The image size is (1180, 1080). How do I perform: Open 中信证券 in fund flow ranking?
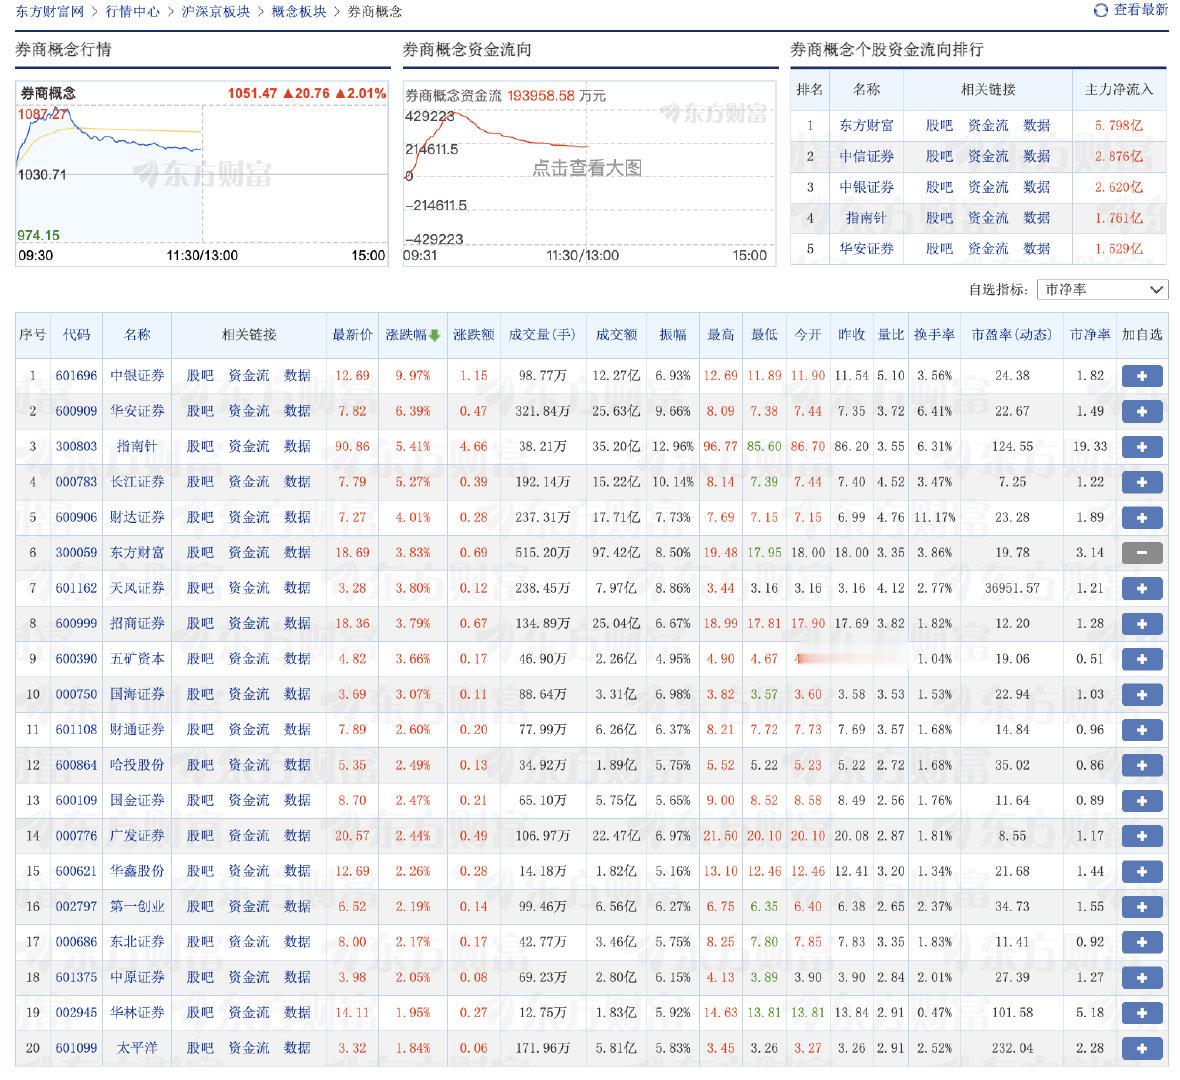coord(866,157)
